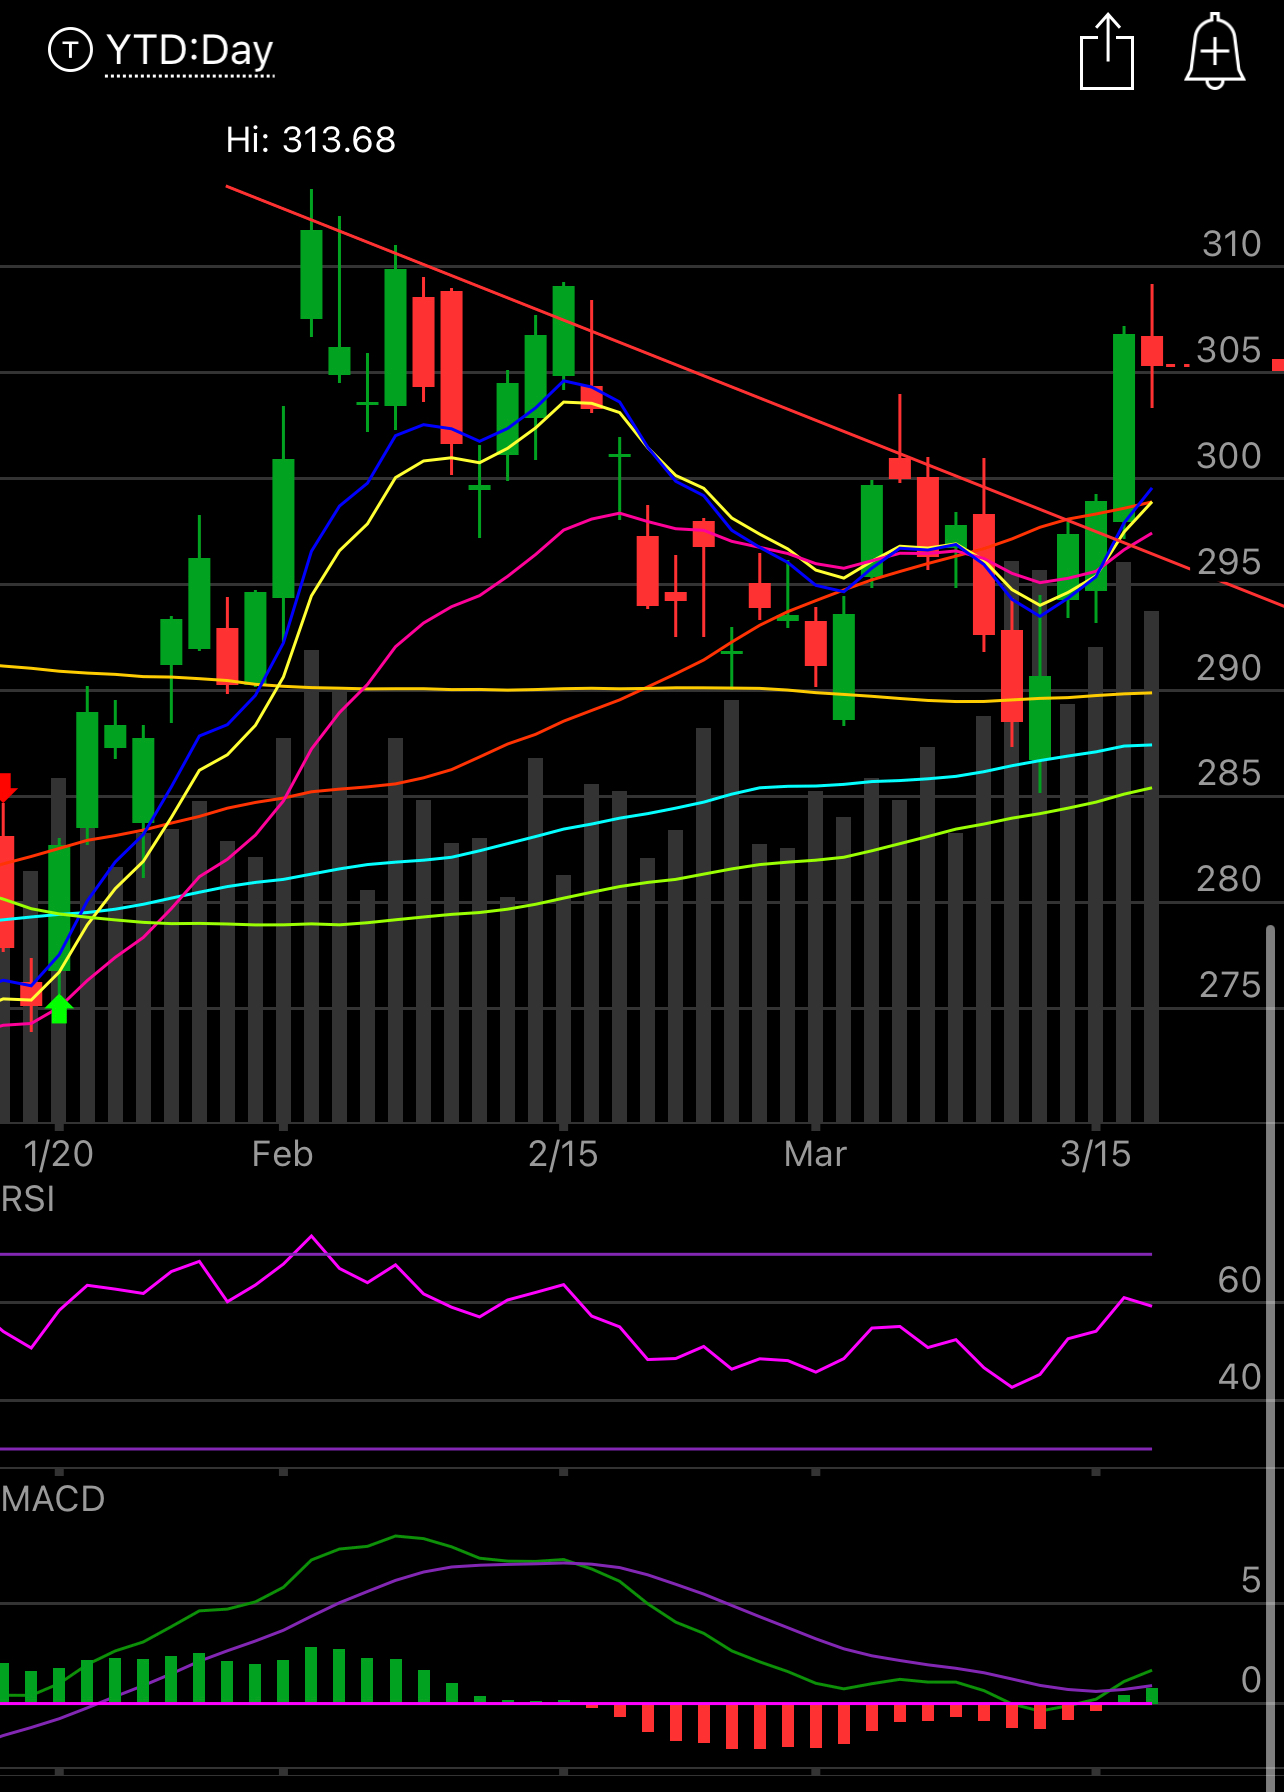Add a price alert with bell icon

(x=1215, y=52)
